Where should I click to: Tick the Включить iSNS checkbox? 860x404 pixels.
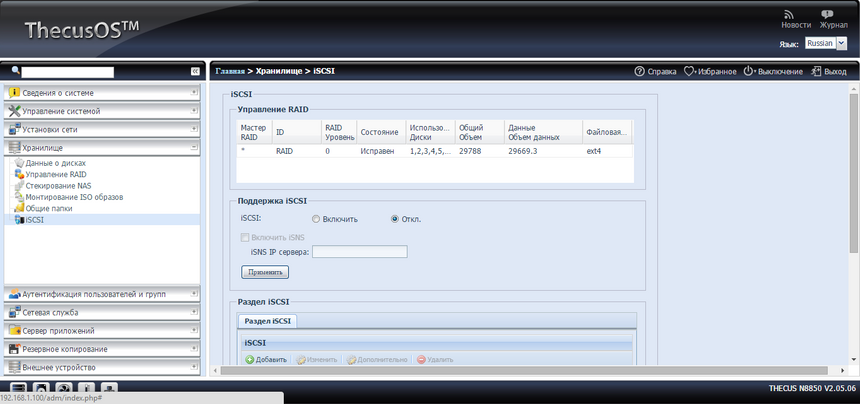tap(245, 237)
